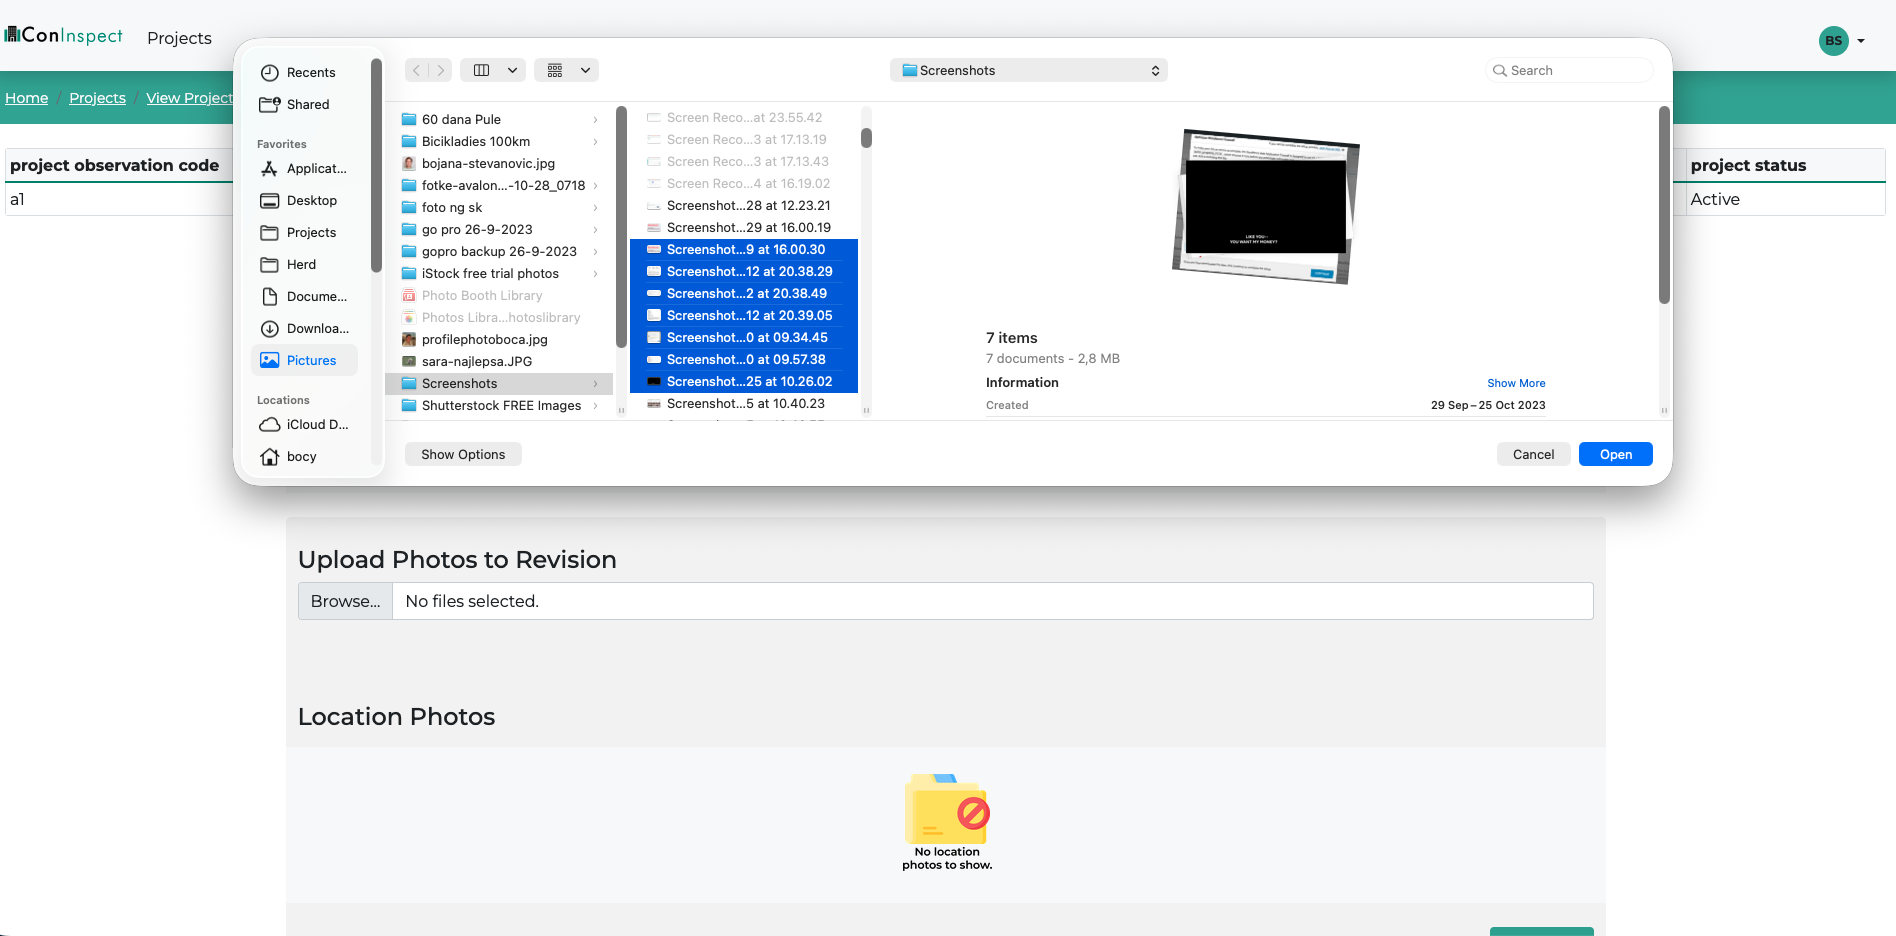Click the blue Open button

pyautogui.click(x=1615, y=454)
